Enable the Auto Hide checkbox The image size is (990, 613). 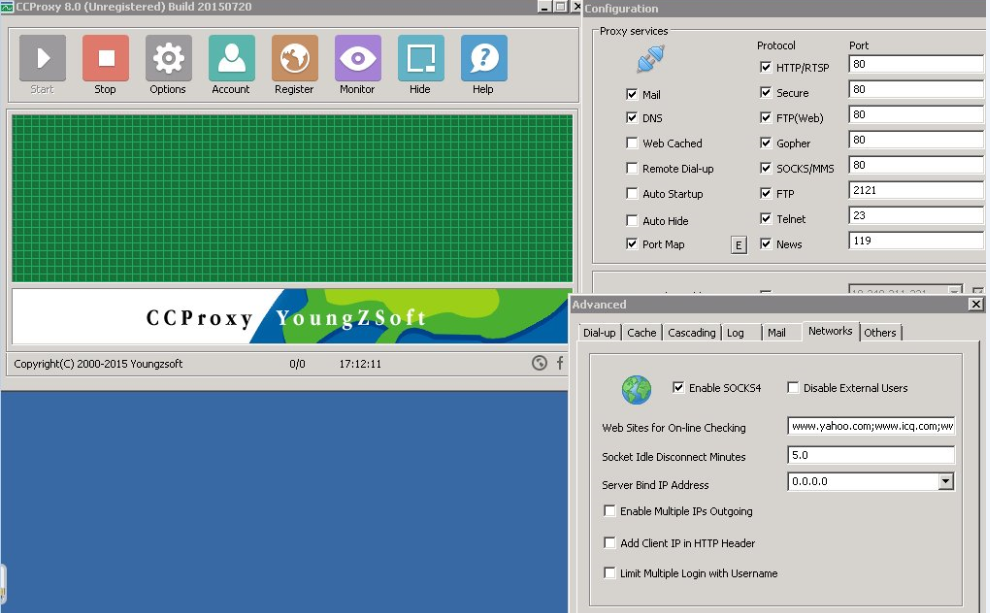631,220
